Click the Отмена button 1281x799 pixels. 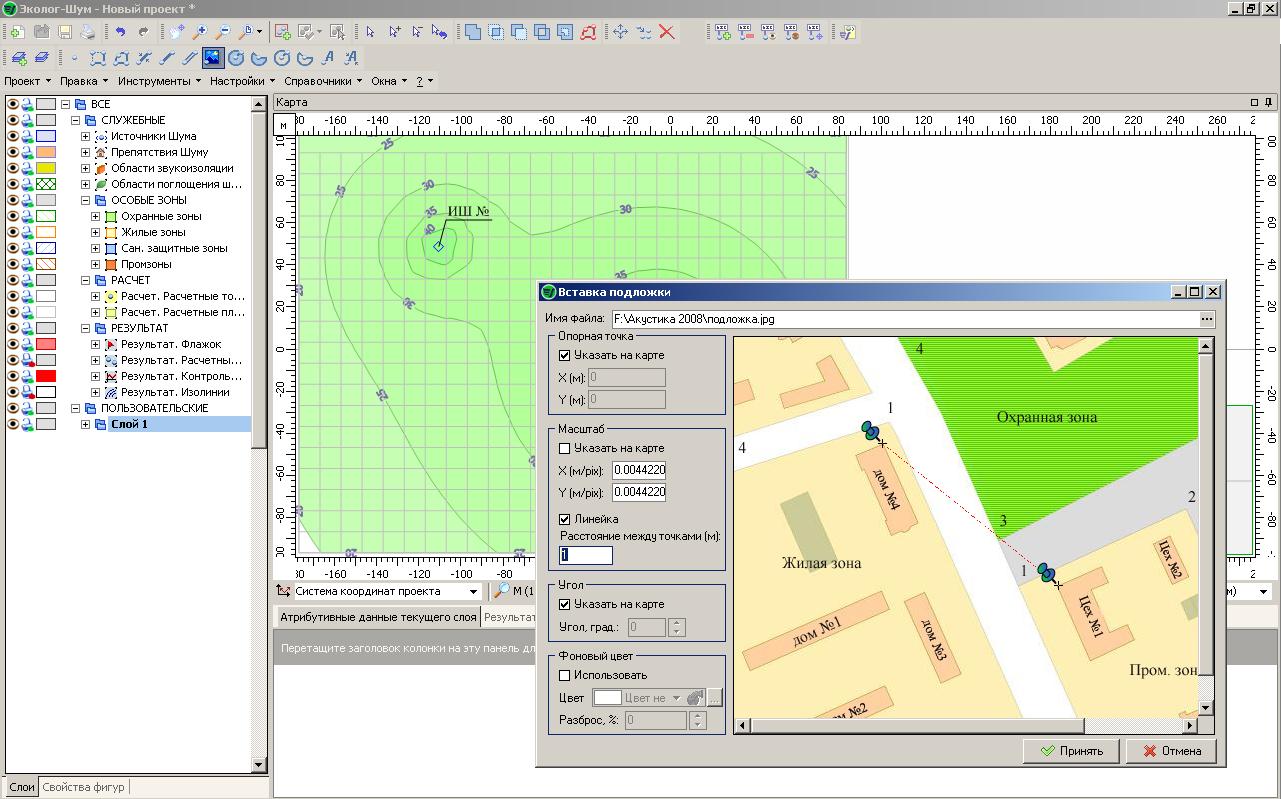1171,751
